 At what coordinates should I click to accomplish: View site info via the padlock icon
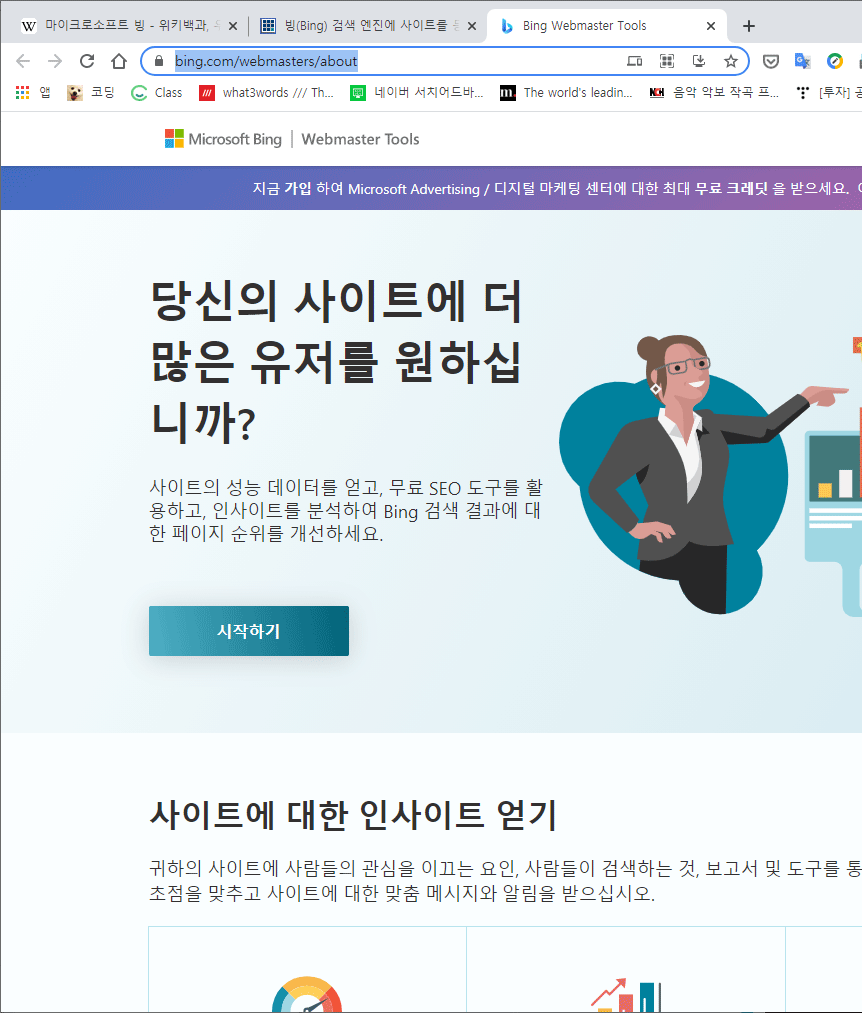[158, 61]
